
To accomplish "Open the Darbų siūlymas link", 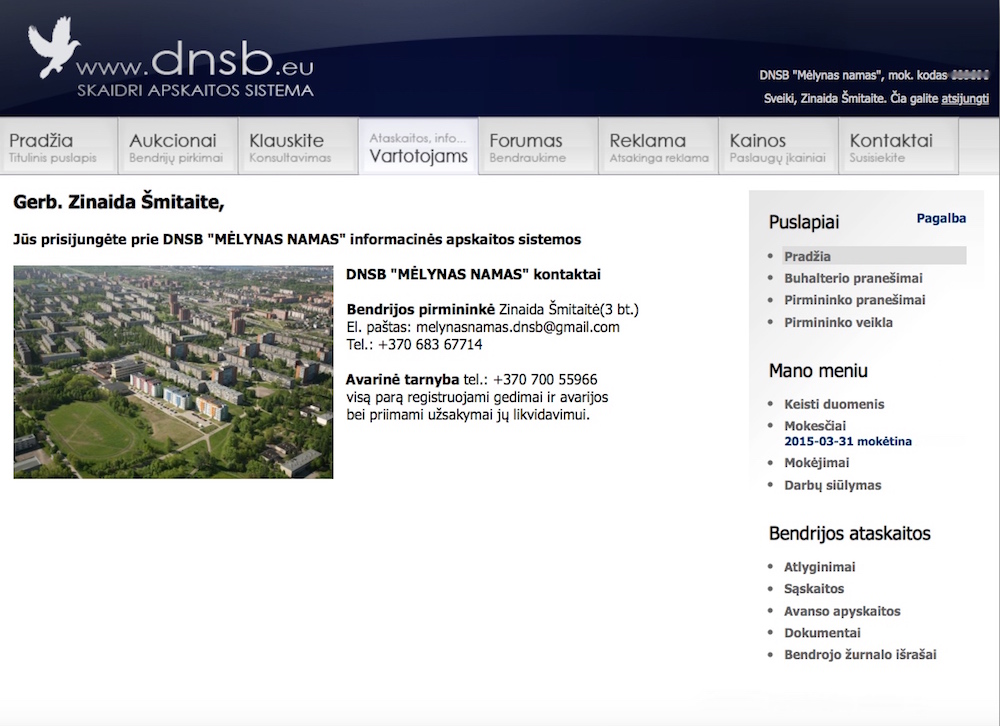I will tap(832, 485).
